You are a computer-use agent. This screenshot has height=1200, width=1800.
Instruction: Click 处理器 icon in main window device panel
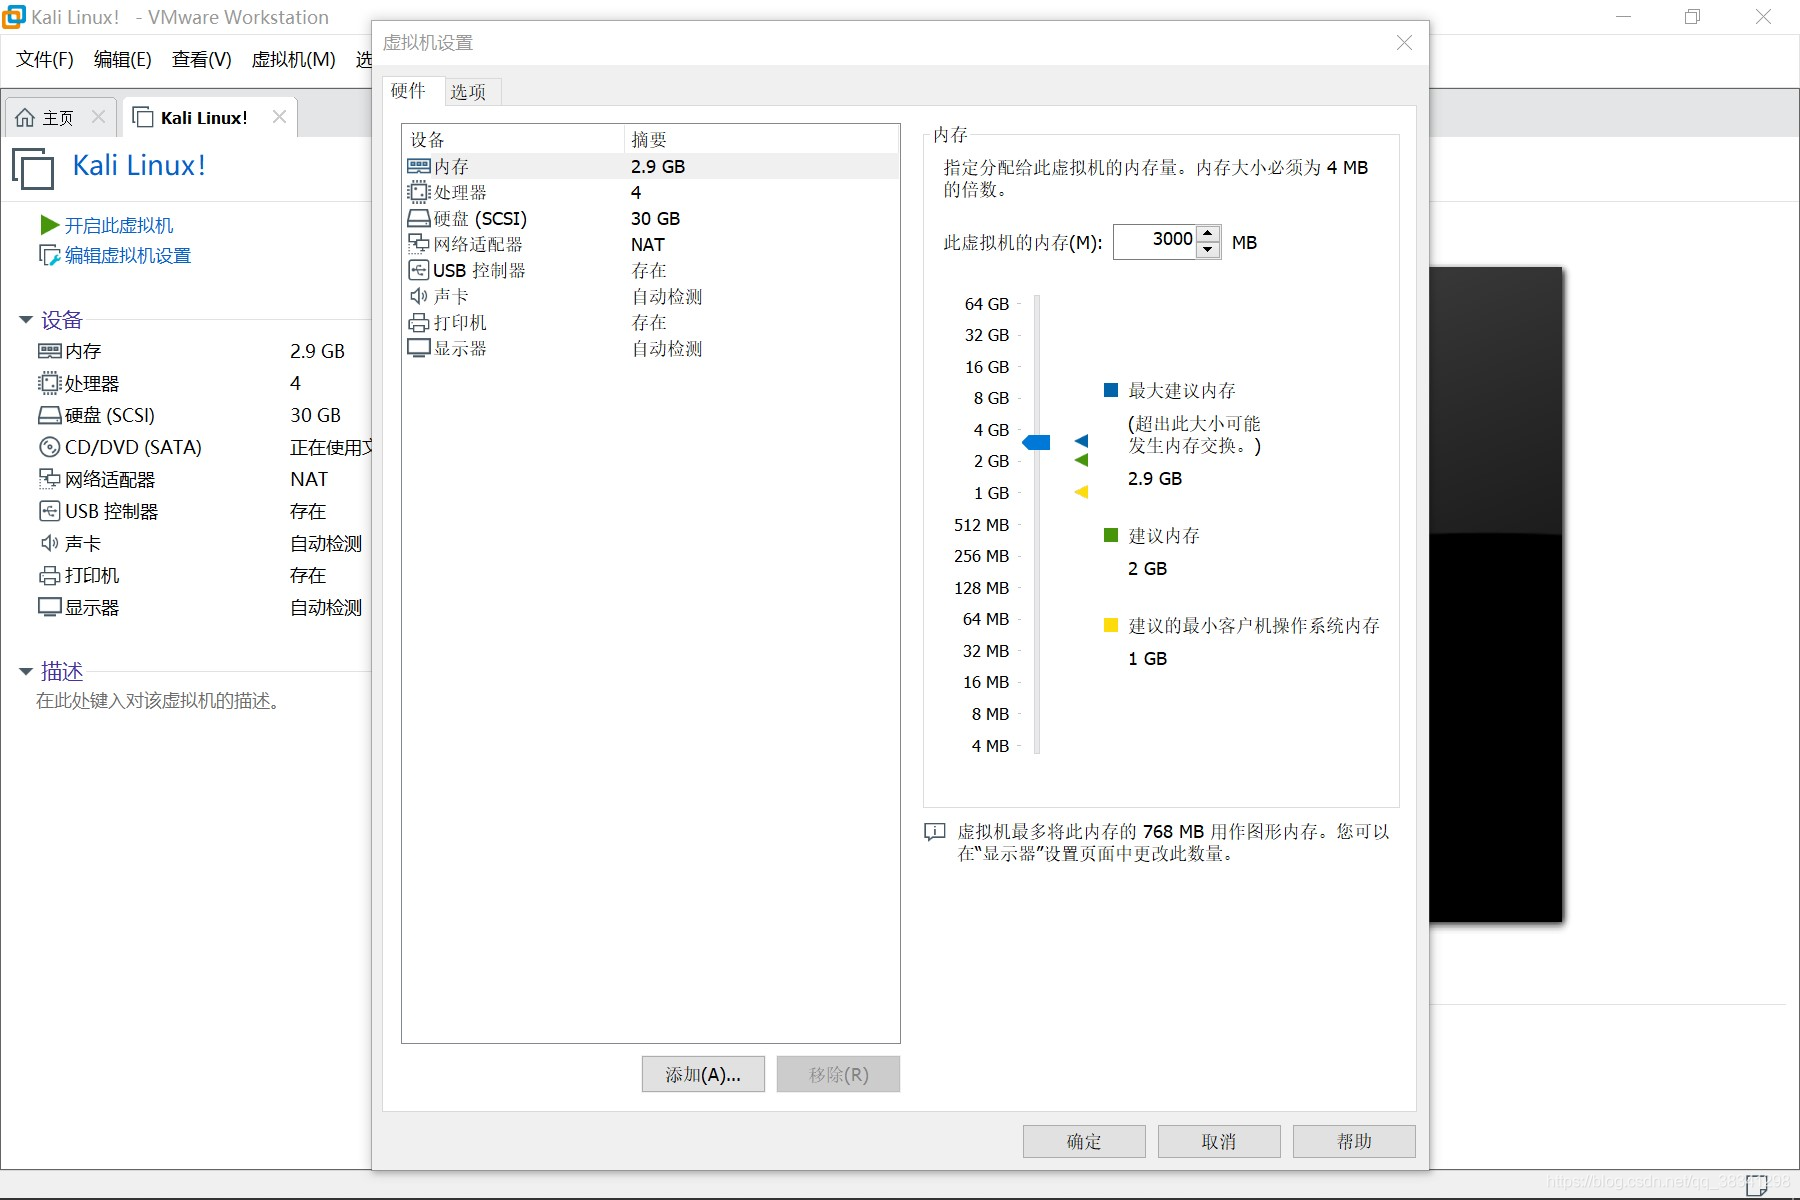tap(50, 383)
